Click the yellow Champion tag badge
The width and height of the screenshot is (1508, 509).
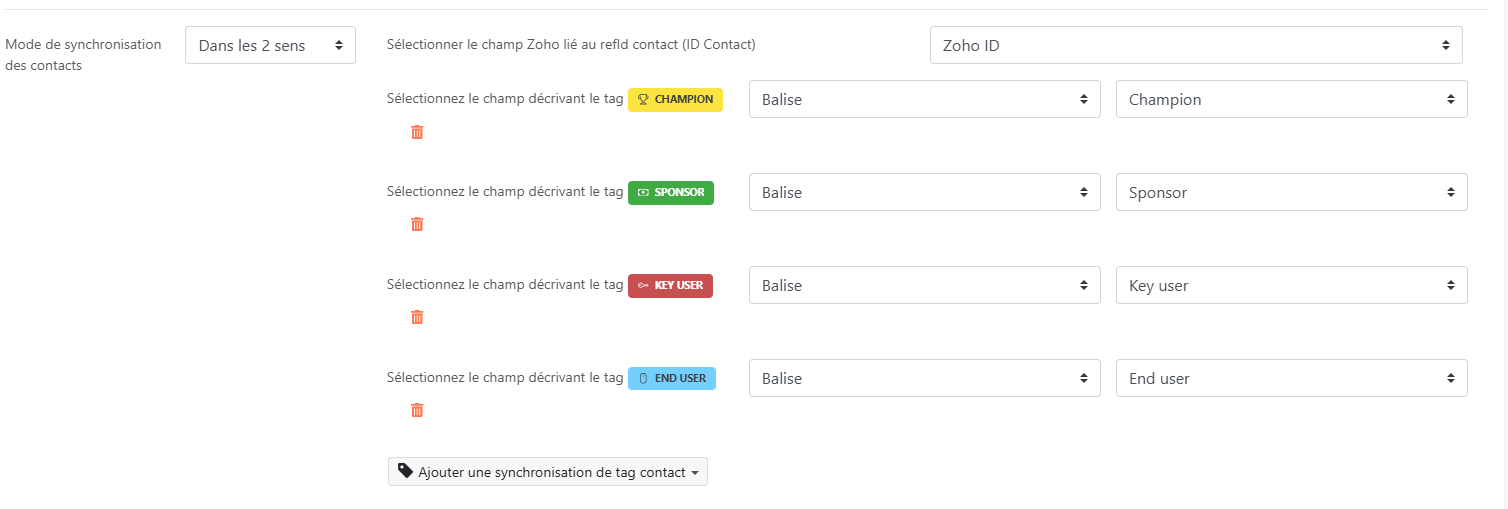tap(675, 100)
